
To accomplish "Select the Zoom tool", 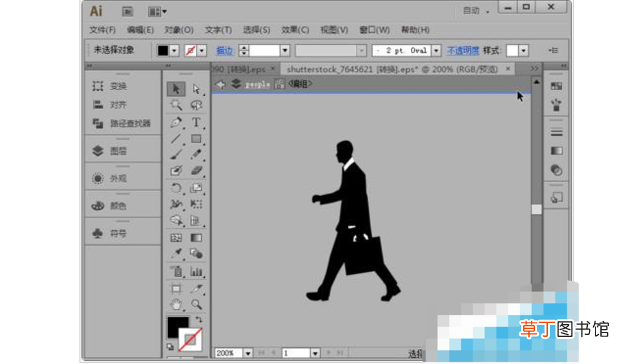I will click(x=196, y=304).
